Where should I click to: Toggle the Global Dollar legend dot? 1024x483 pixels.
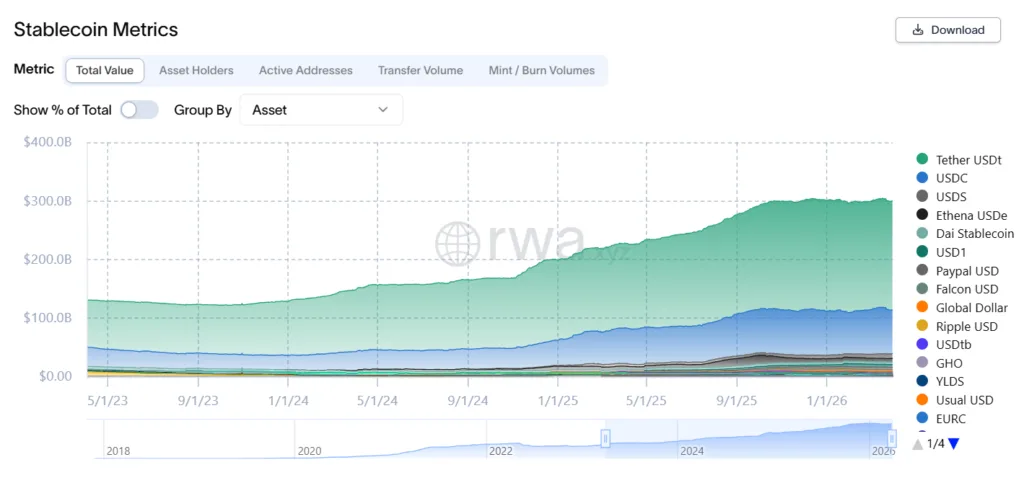922,307
